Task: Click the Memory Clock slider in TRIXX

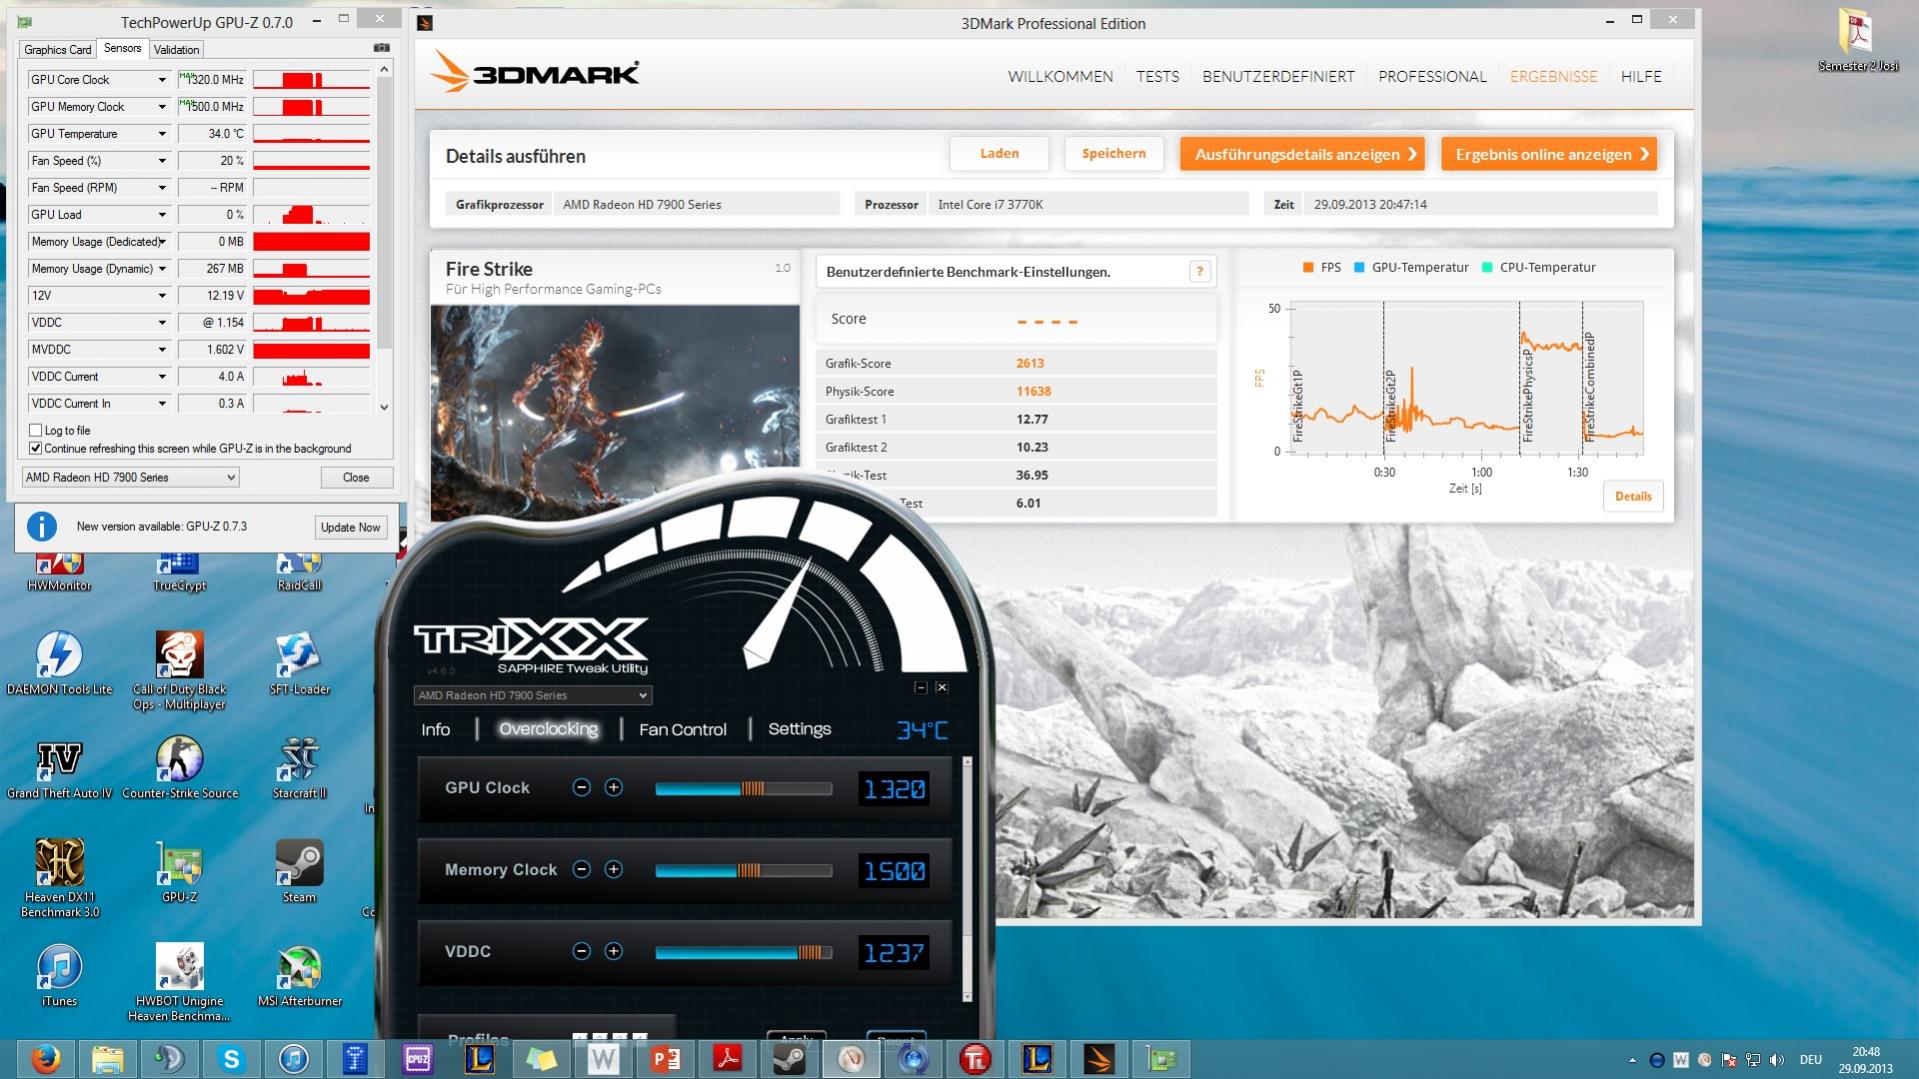Action: (743, 871)
